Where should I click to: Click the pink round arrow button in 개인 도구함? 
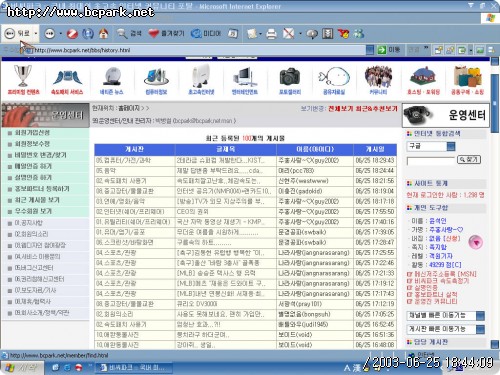476,242
